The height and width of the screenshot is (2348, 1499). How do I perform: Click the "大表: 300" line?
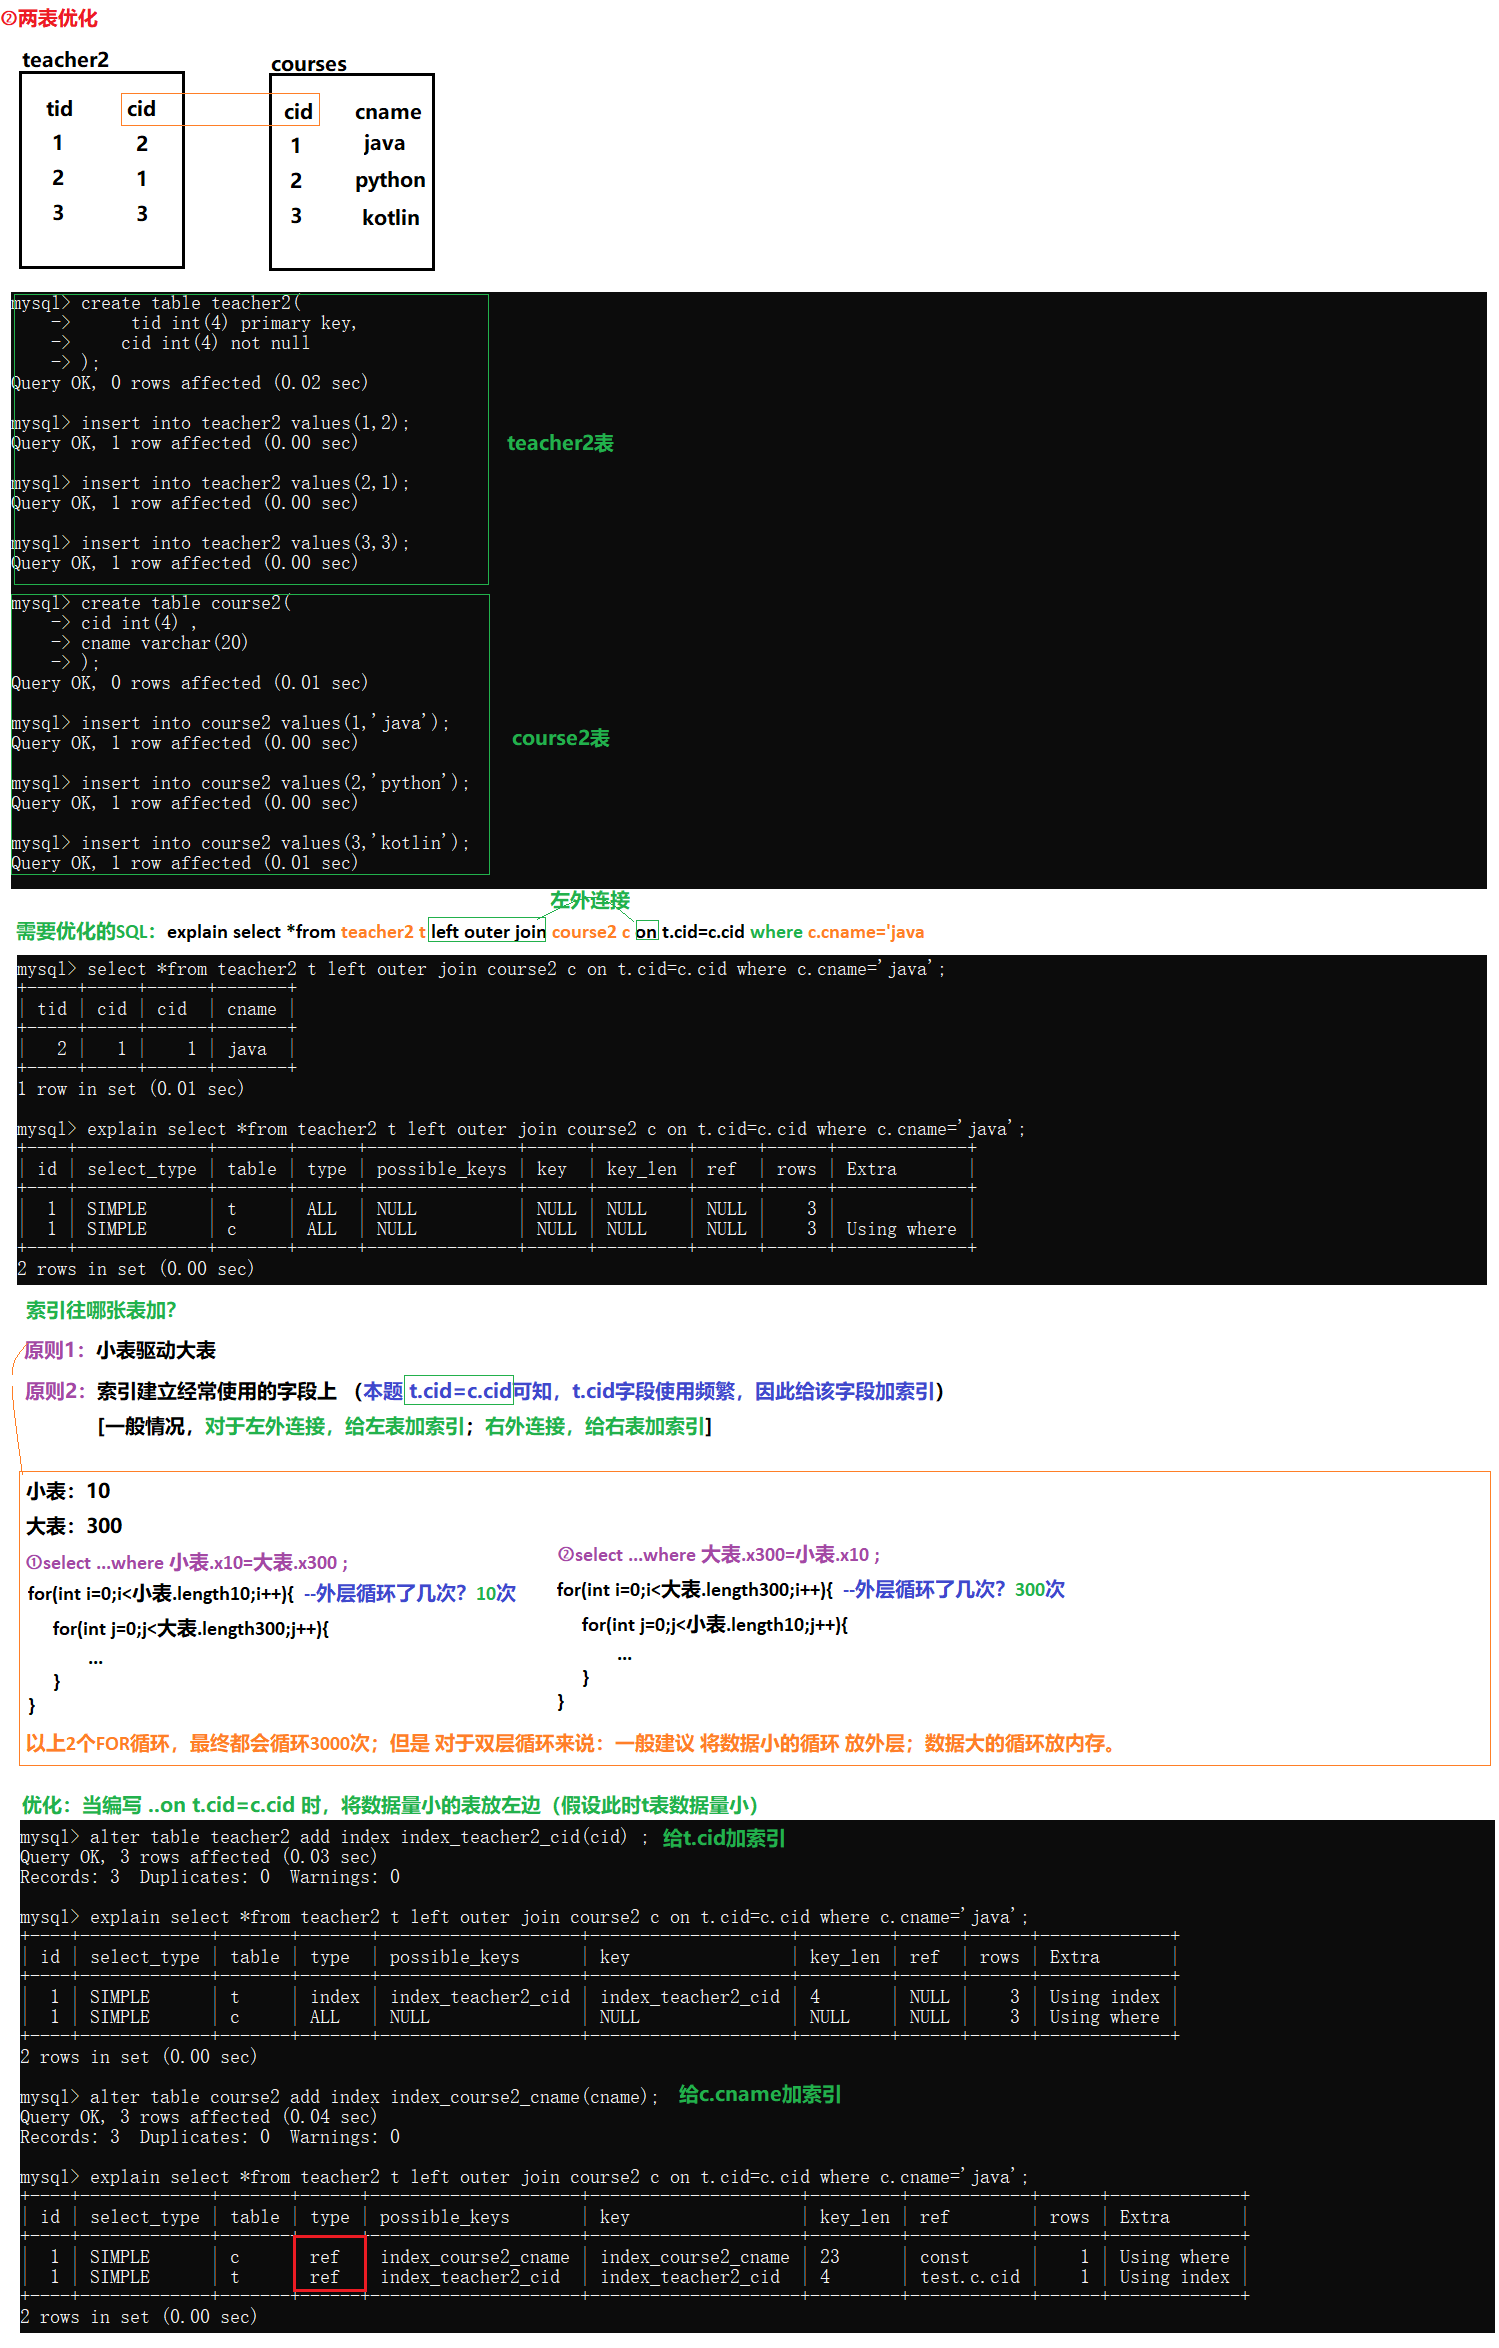coord(74,1526)
